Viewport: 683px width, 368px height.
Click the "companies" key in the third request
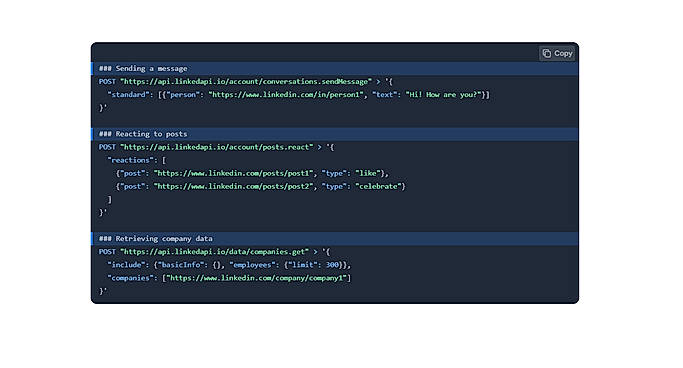click(130, 278)
